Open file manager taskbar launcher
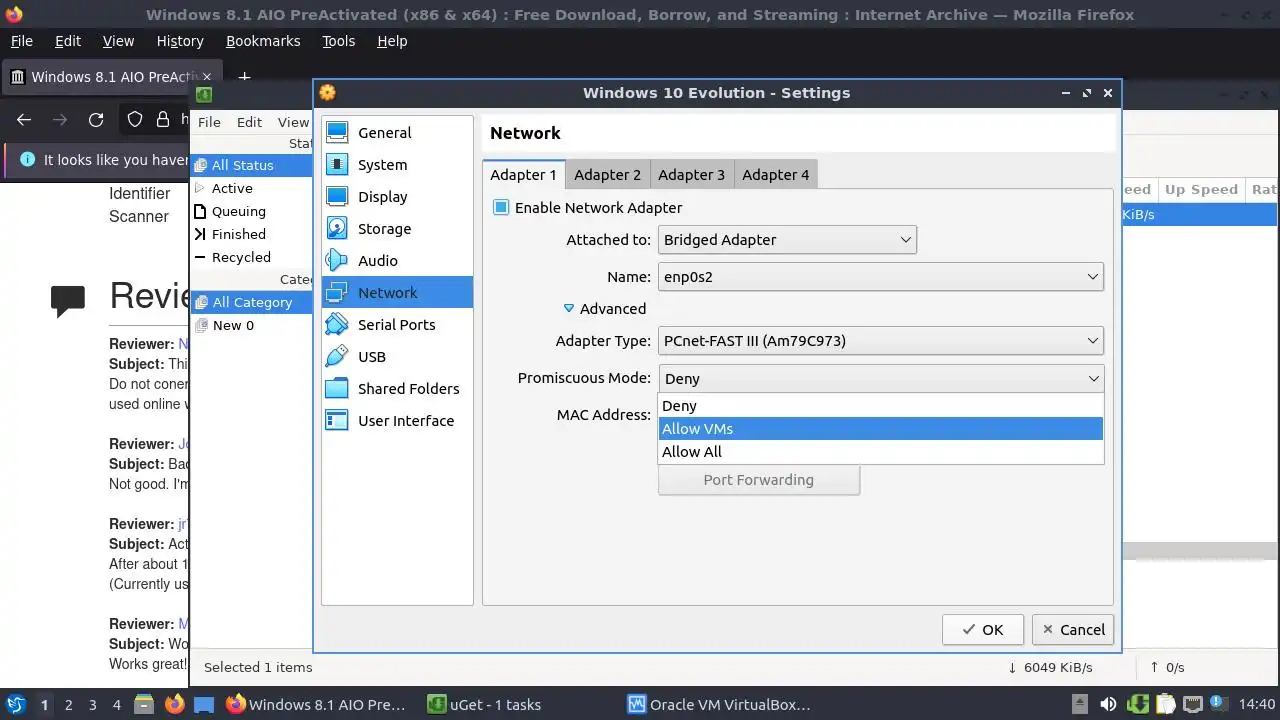This screenshot has width=1280, height=720. [143, 704]
